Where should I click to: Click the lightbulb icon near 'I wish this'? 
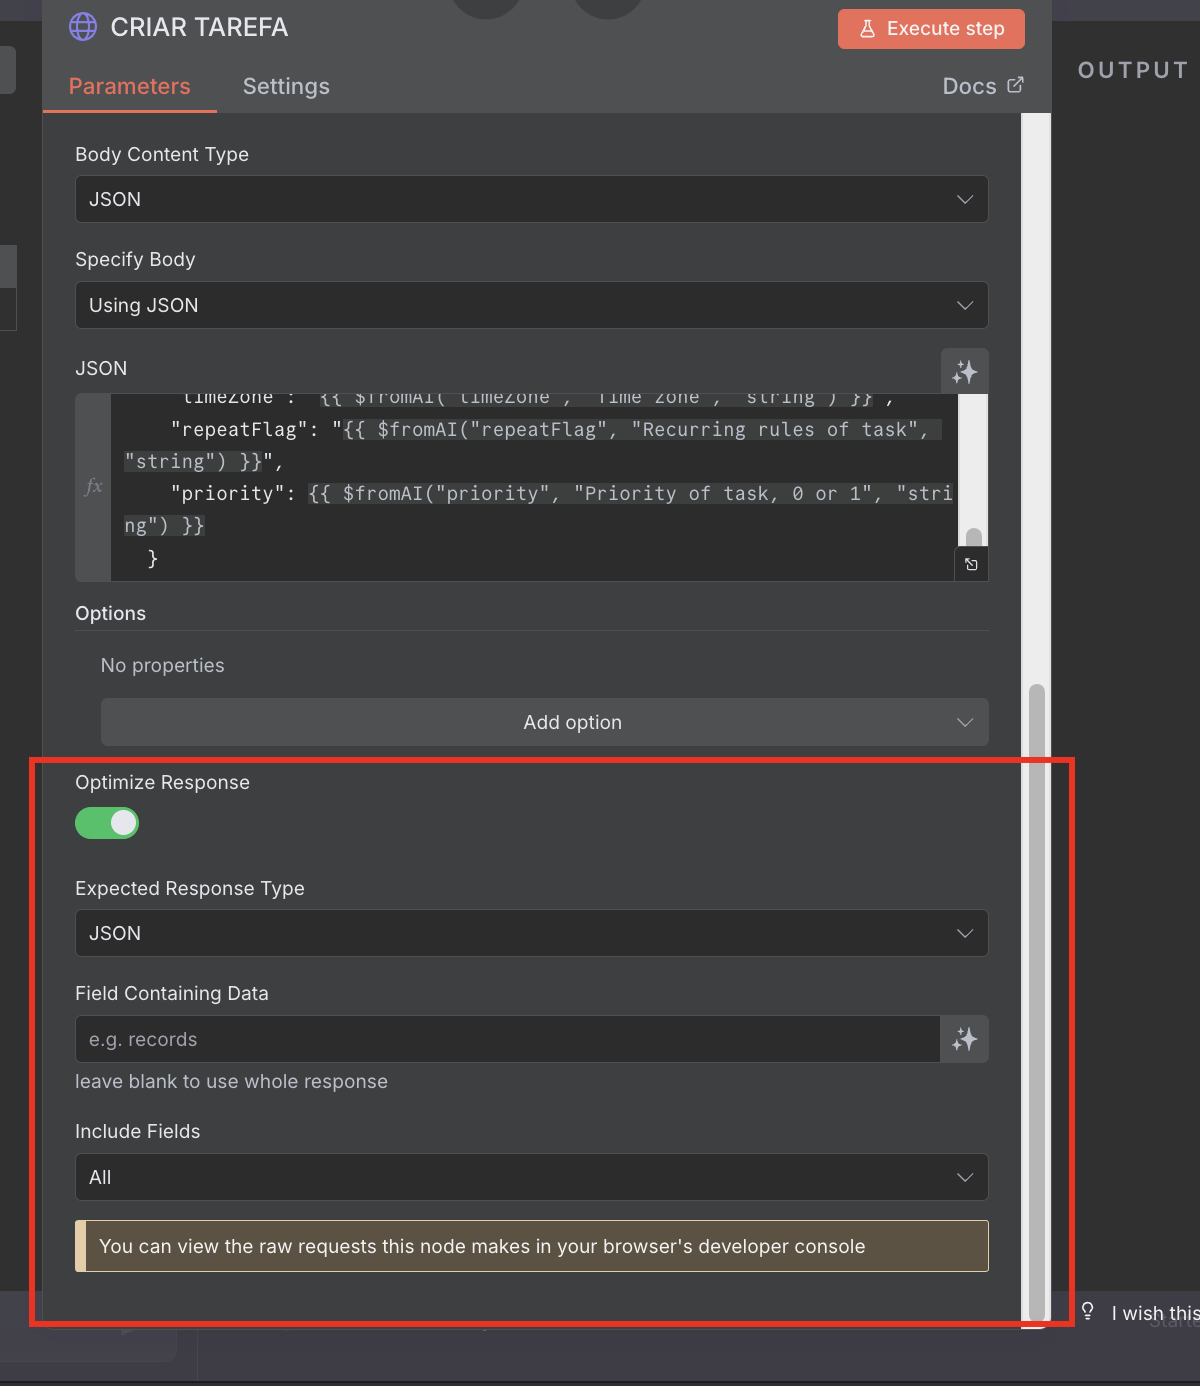pos(1088,1311)
